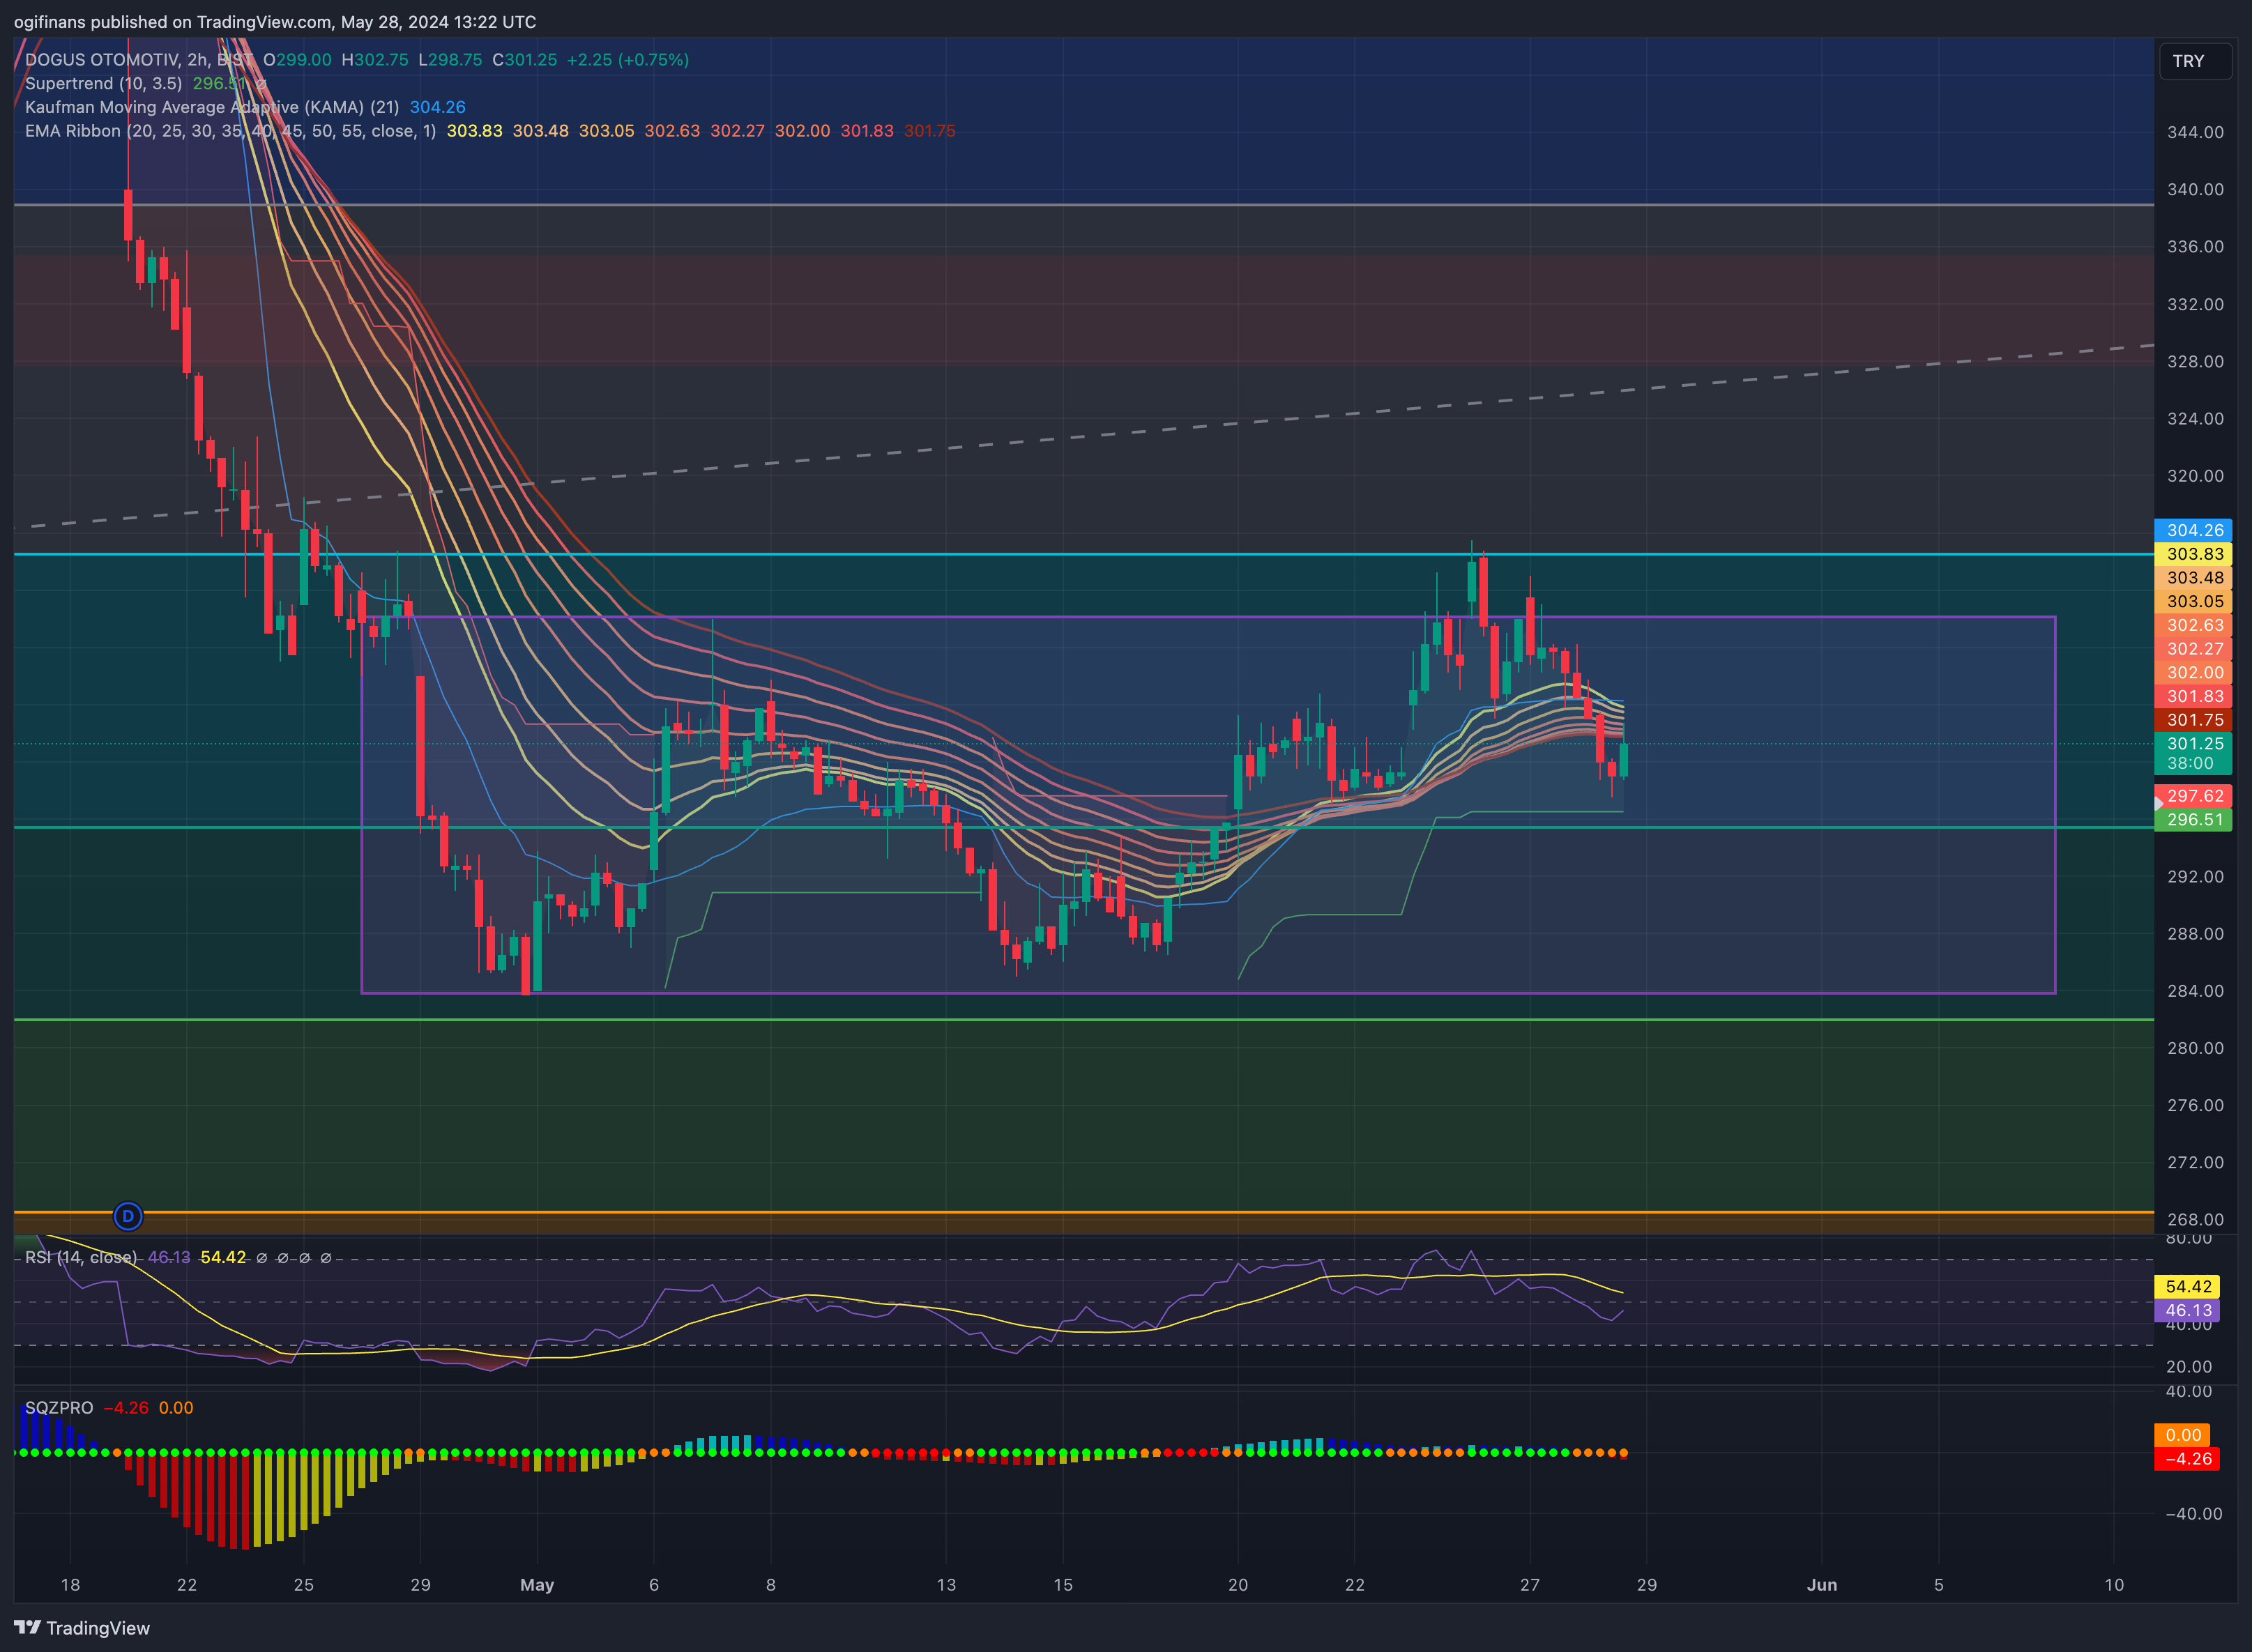The height and width of the screenshot is (1652, 2252).
Task: Click the yellow 54.42 value in RSI legend
Action: coord(223,1257)
